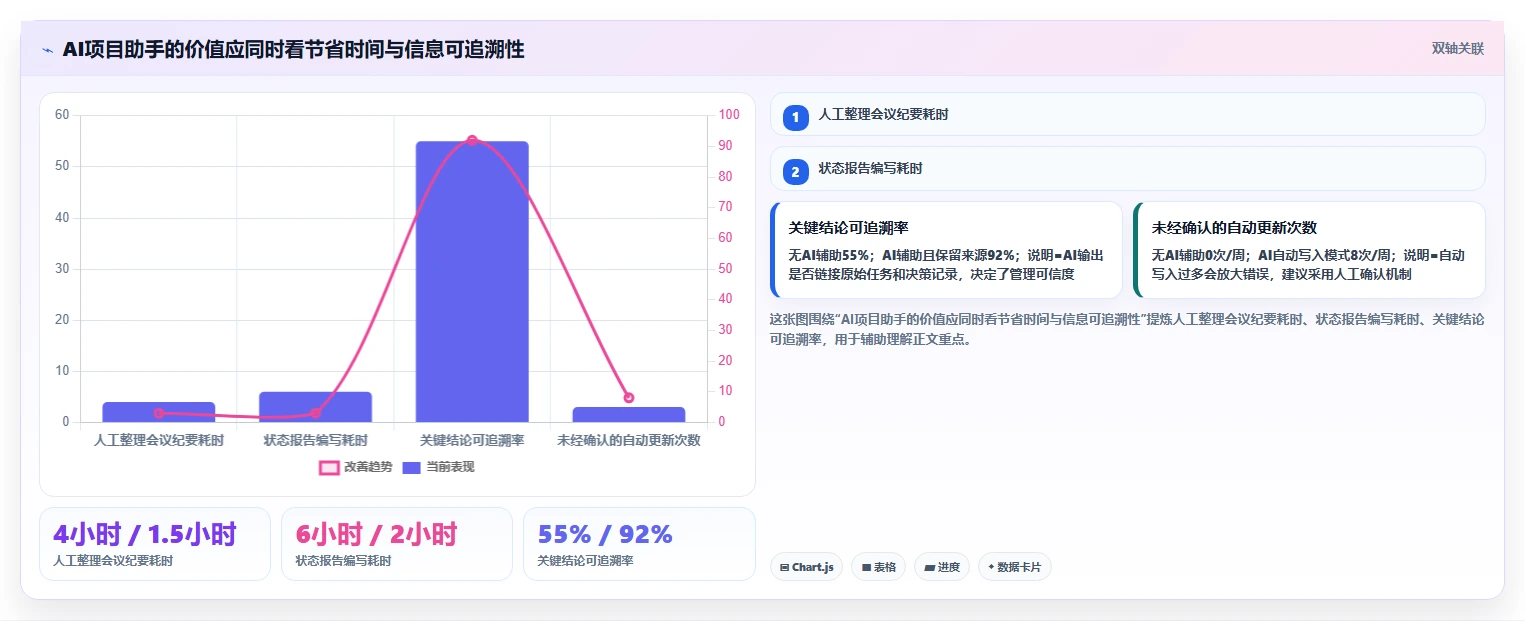Viewport: 1525px width, 621px height.
Task: Click the line point above 状态报告编写耗时
Action: click(315, 413)
